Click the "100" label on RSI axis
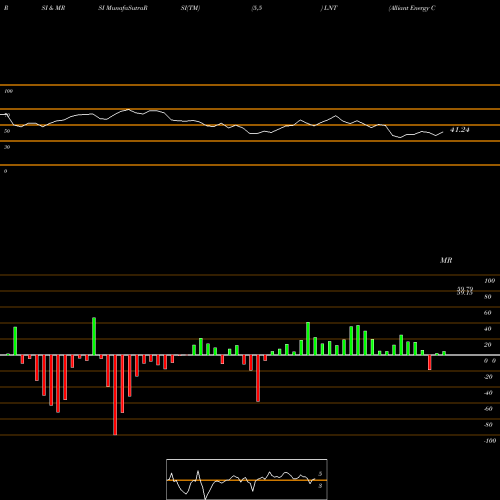Image resolution: width=500 pixels, height=500 pixels. [8, 91]
